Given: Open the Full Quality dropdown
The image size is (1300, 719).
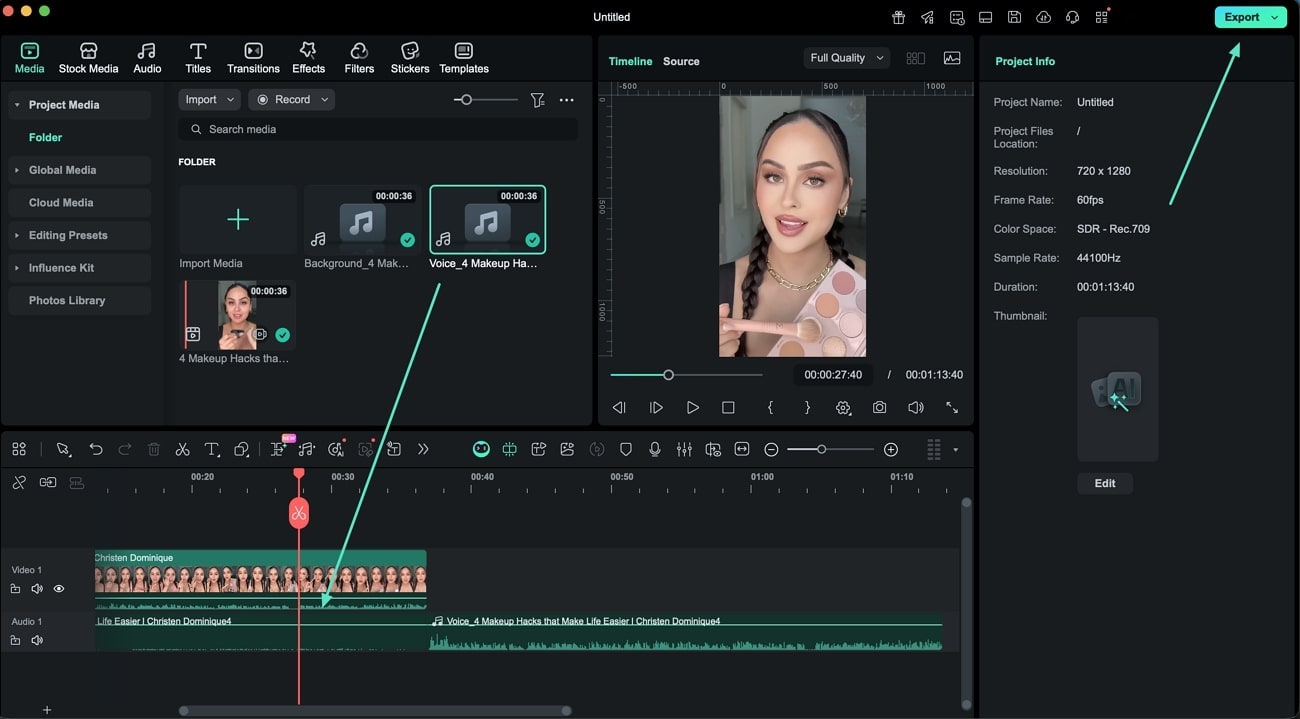Looking at the screenshot, I should click(x=846, y=58).
